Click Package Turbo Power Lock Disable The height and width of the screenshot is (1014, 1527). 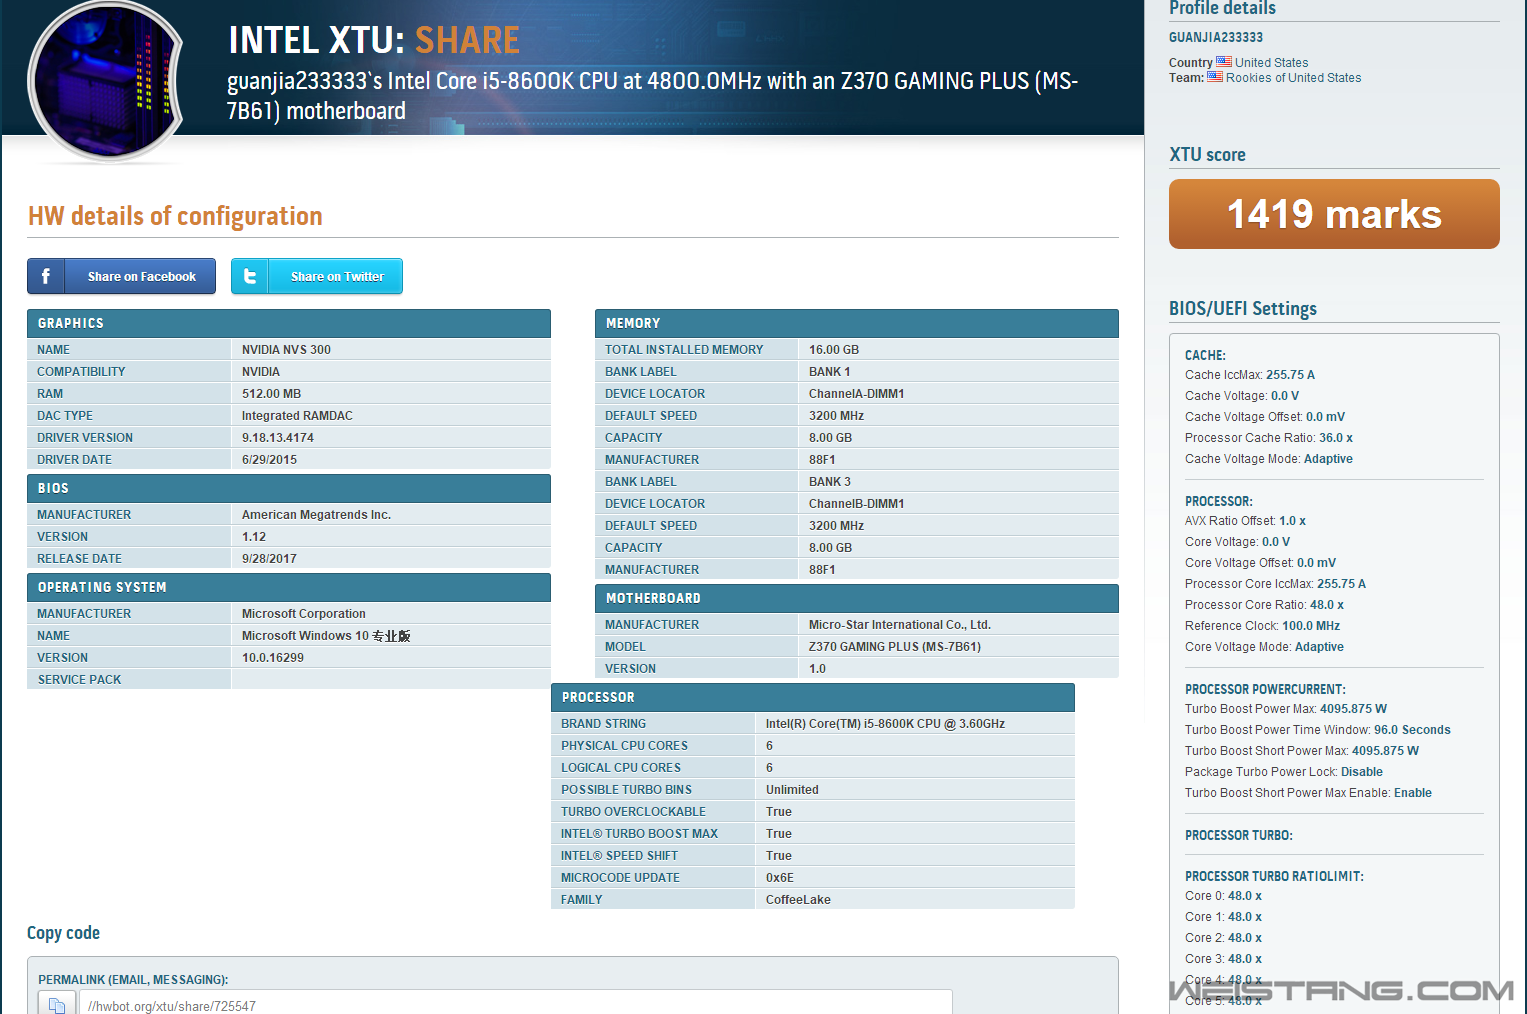coord(1284,772)
